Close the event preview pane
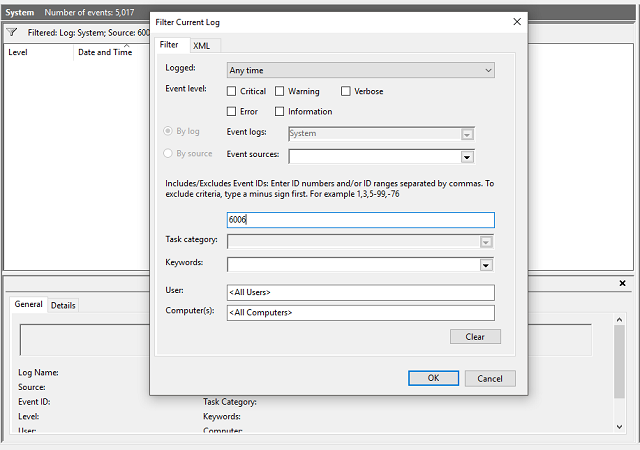640x450 pixels. coord(623,283)
